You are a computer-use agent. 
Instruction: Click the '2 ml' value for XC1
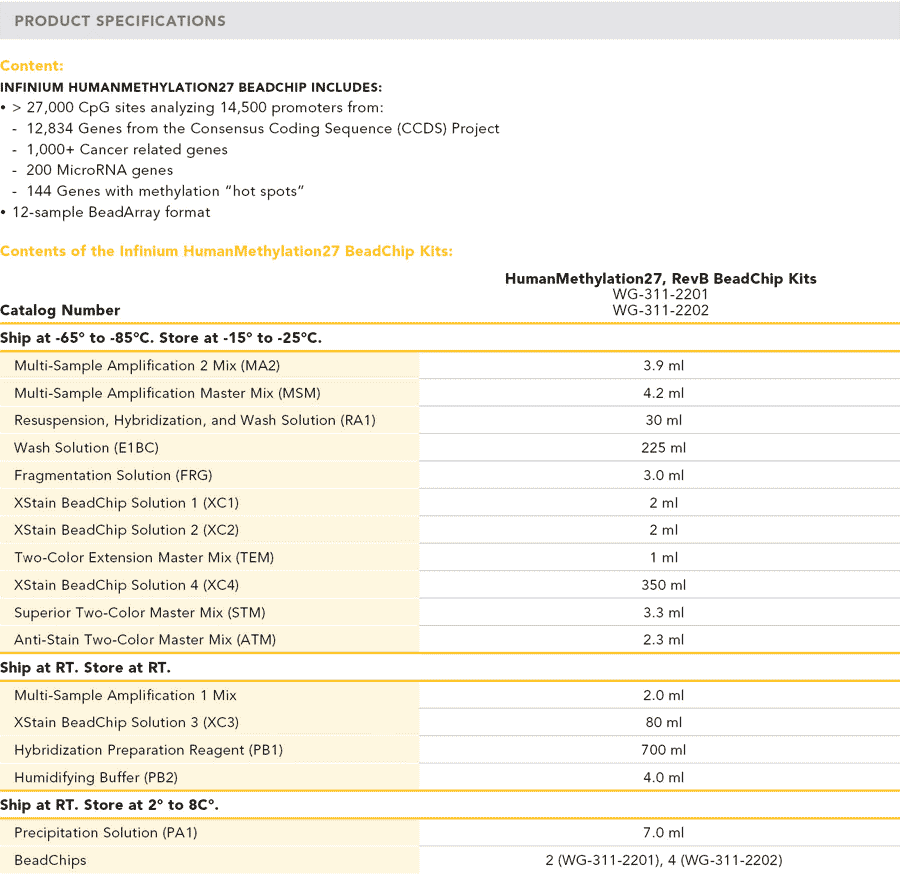[664, 503]
